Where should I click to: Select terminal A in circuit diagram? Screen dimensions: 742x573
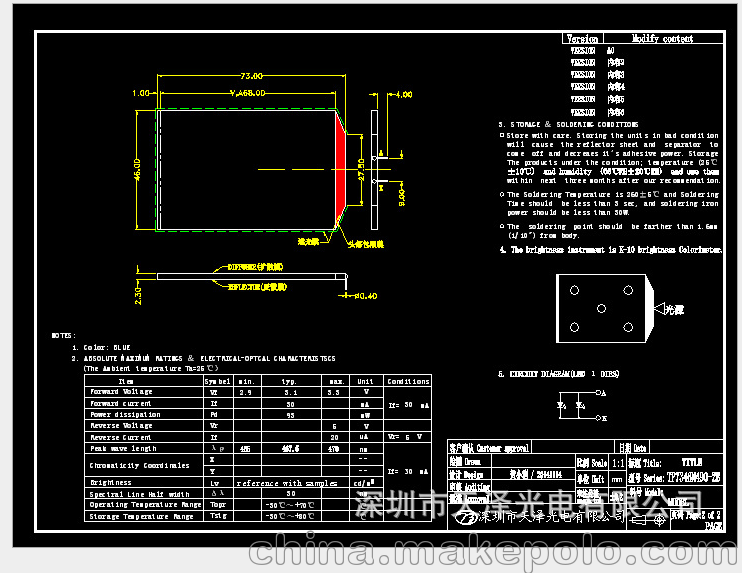(601, 393)
